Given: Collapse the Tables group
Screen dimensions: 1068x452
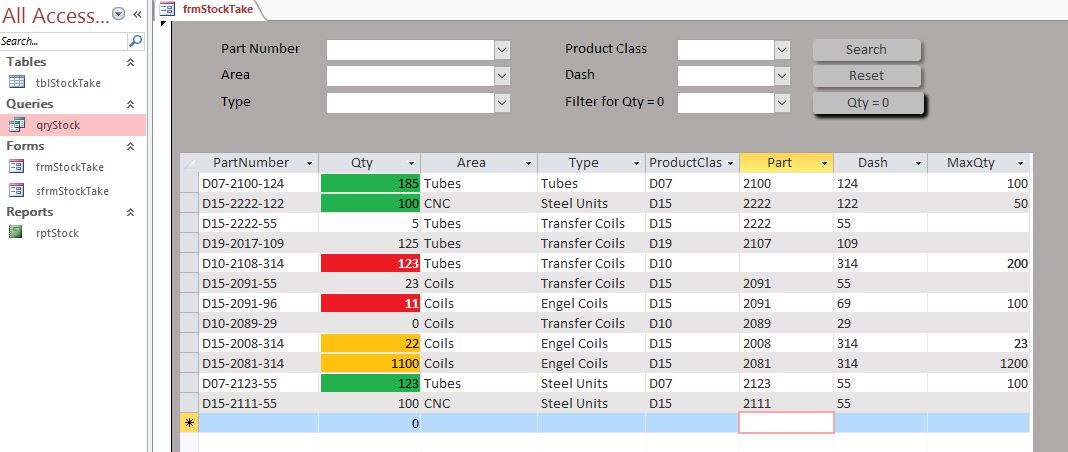Looking at the screenshot, I should (x=130, y=62).
